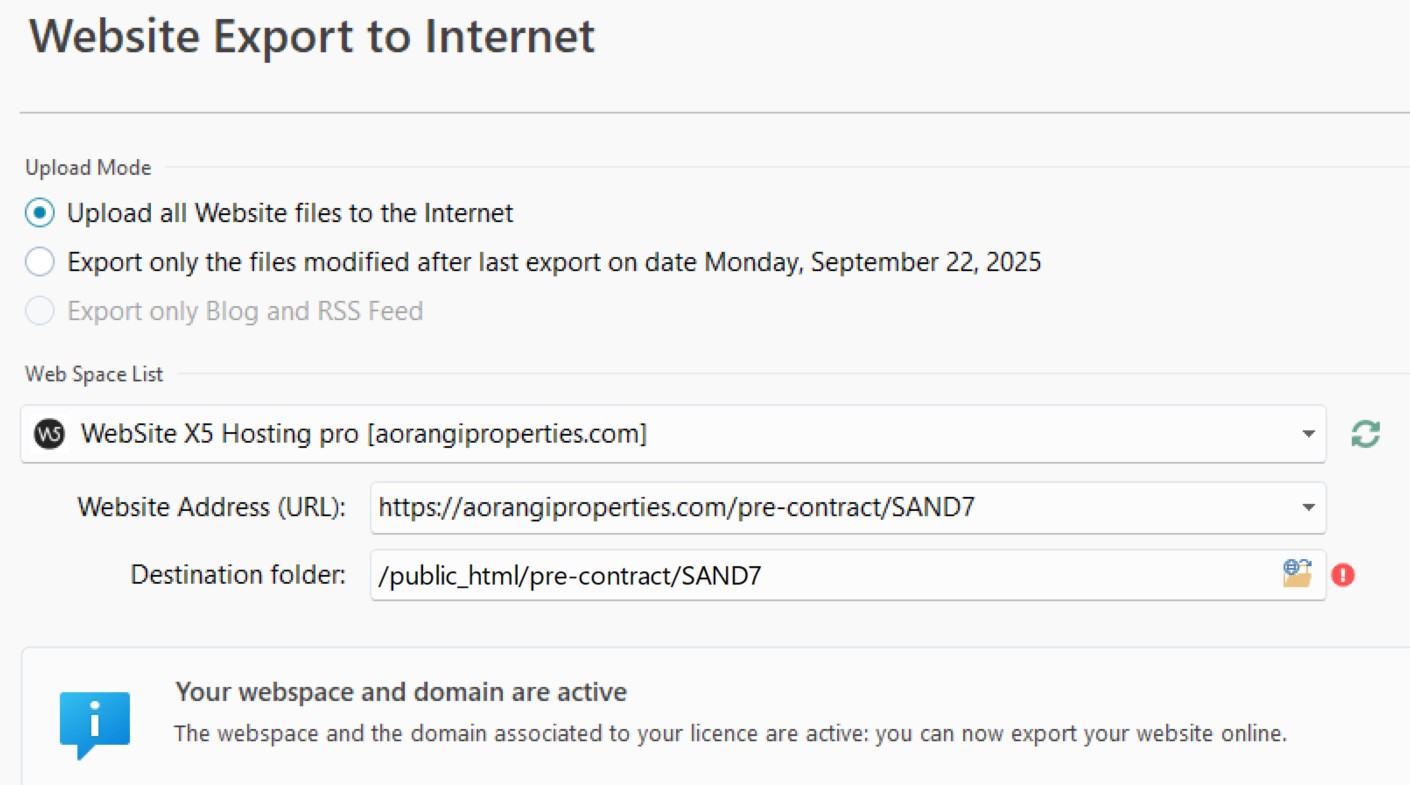Open the destination folder browse icon
This screenshot has height=785, width=1410.
1297,574
